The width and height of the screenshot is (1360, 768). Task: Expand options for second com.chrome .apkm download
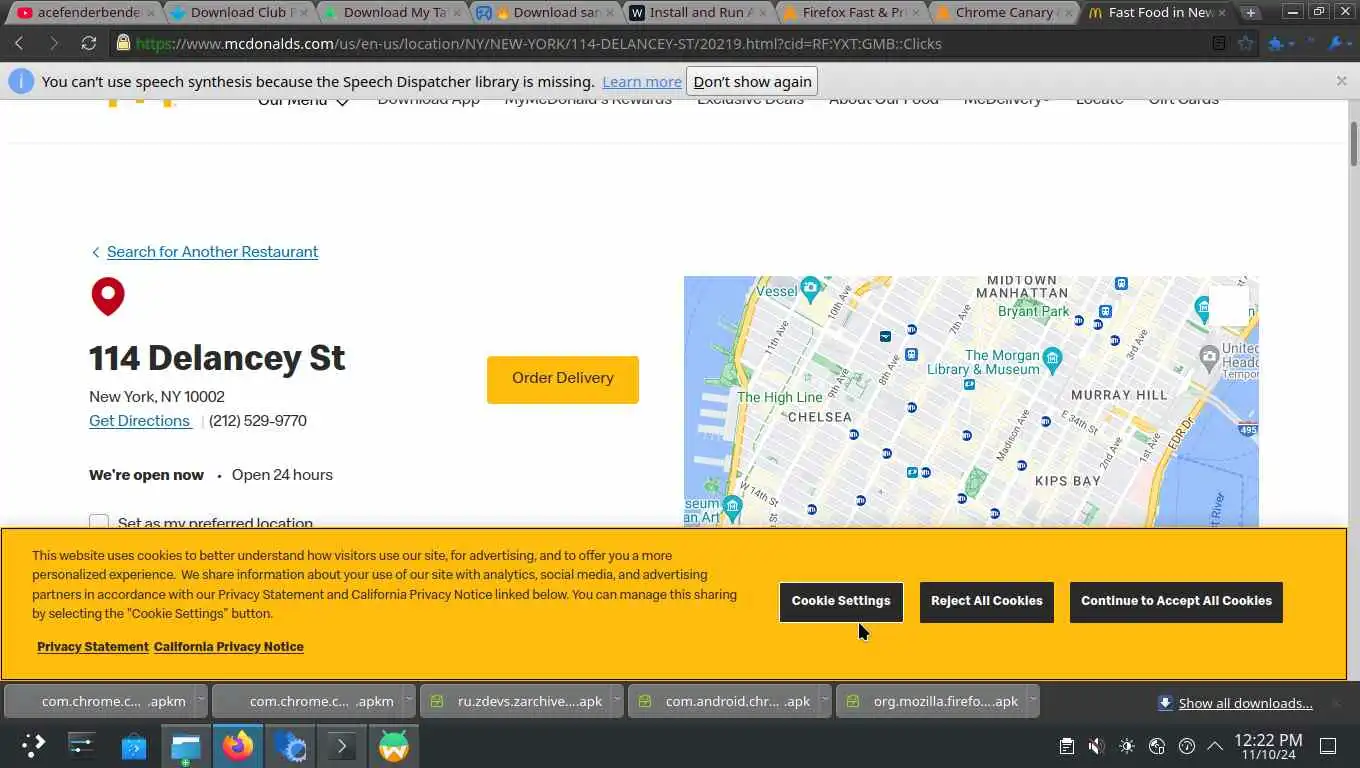click(x=408, y=701)
